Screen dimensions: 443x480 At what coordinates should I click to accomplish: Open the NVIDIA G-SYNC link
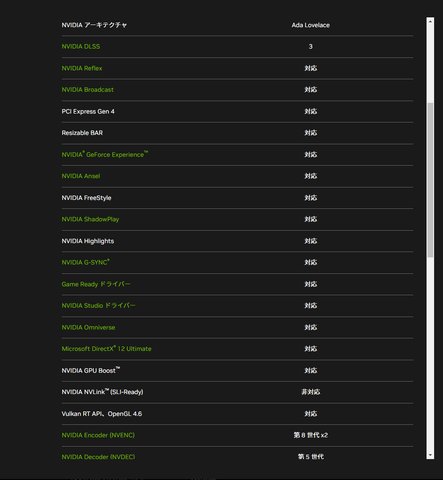coord(85,262)
